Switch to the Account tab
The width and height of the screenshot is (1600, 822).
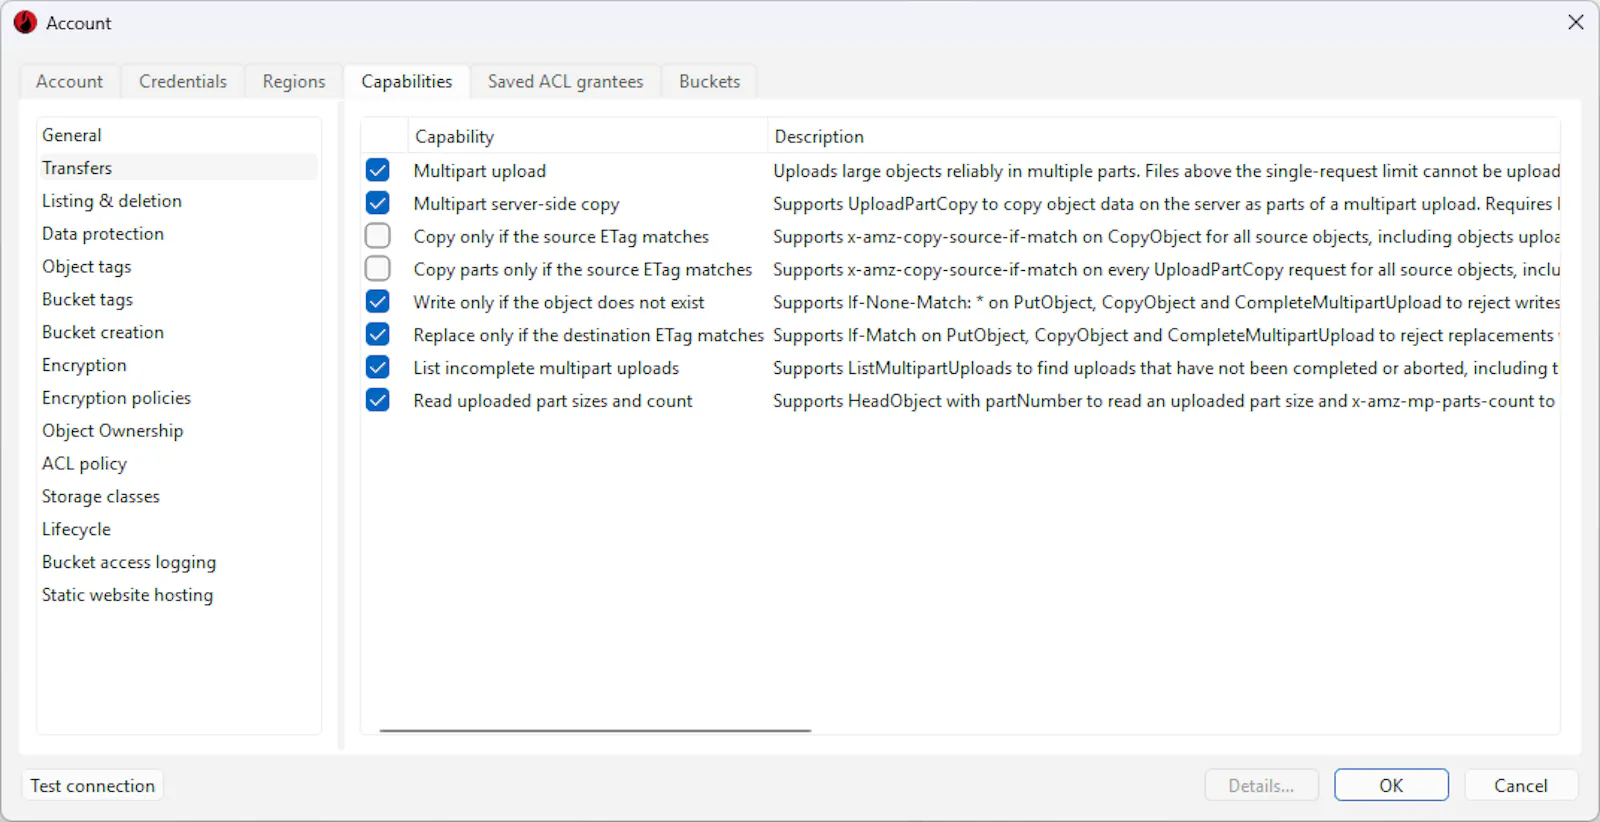(x=69, y=81)
